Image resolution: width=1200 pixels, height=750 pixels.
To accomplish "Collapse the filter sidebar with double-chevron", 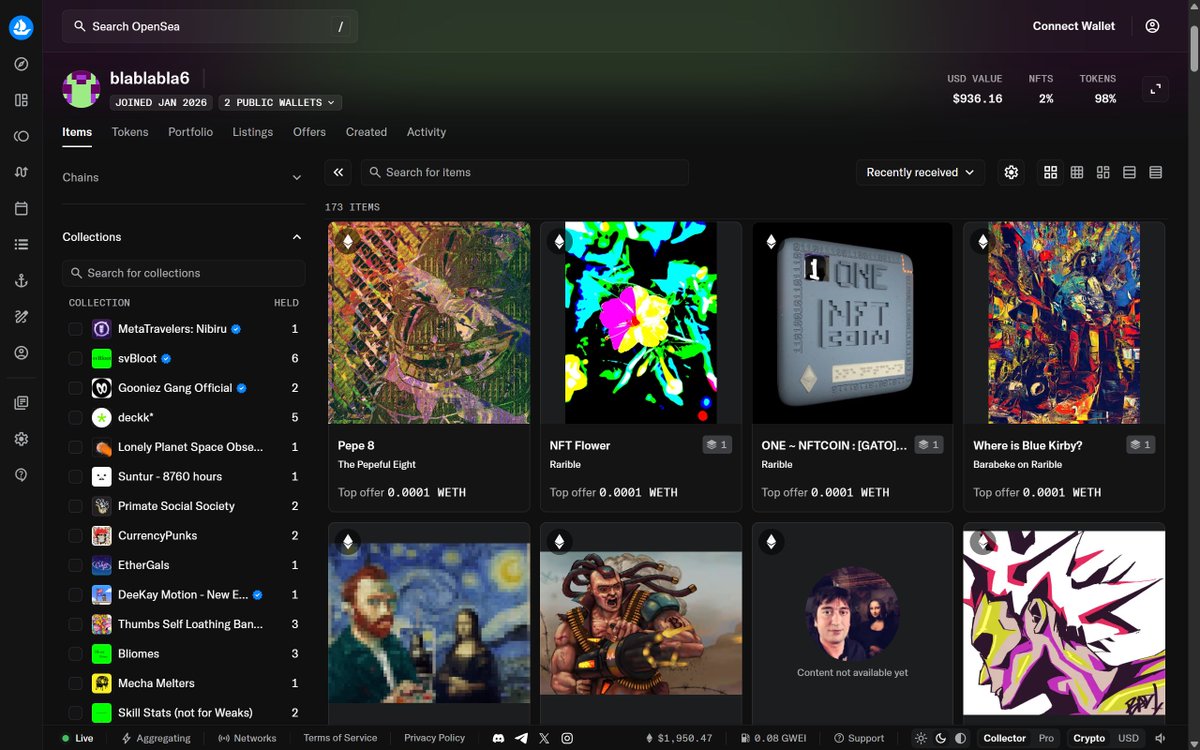I will tap(338, 172).
